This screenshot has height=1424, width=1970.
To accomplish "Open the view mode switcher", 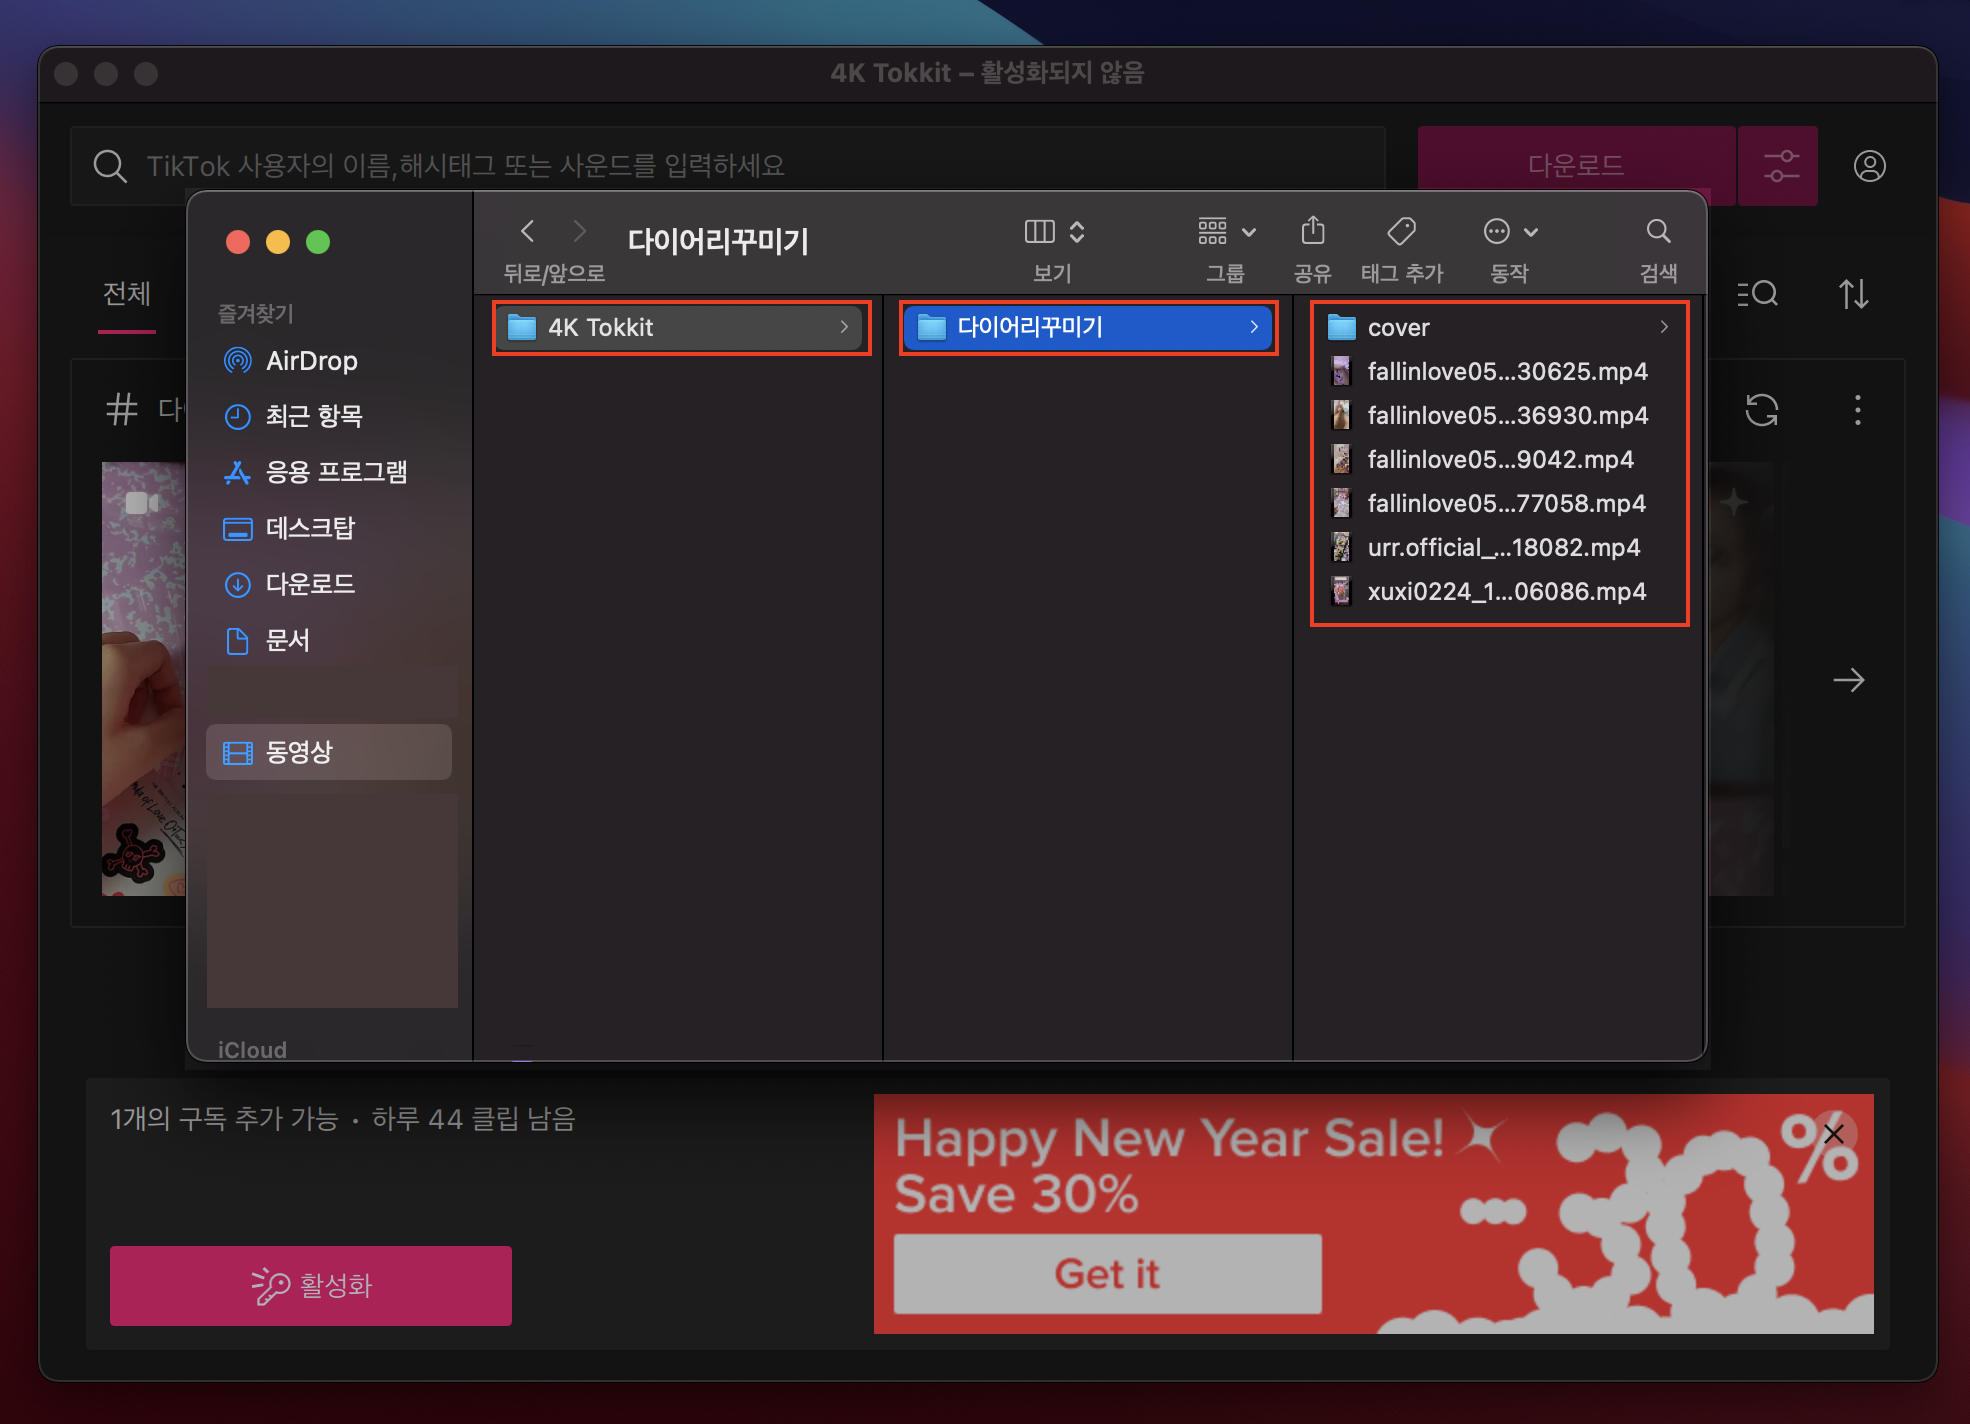I will pyautogui.click(x=1054, y=232).
